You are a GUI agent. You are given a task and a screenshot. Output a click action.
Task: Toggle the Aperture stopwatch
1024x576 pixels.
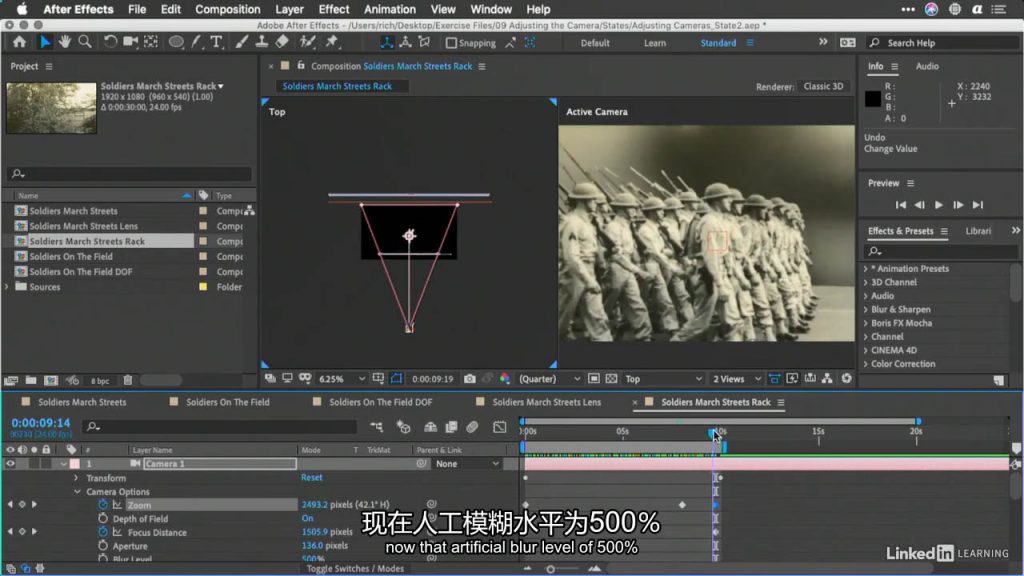point(103,546)
